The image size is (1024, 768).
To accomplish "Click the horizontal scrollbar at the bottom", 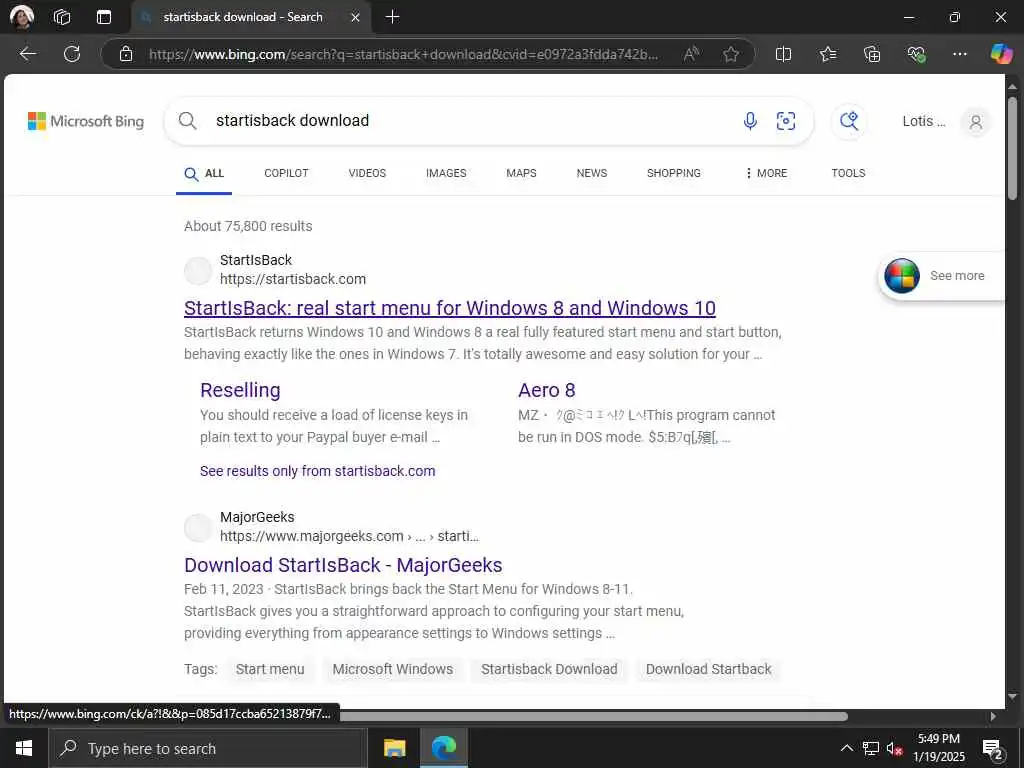I will pos(593,716).
